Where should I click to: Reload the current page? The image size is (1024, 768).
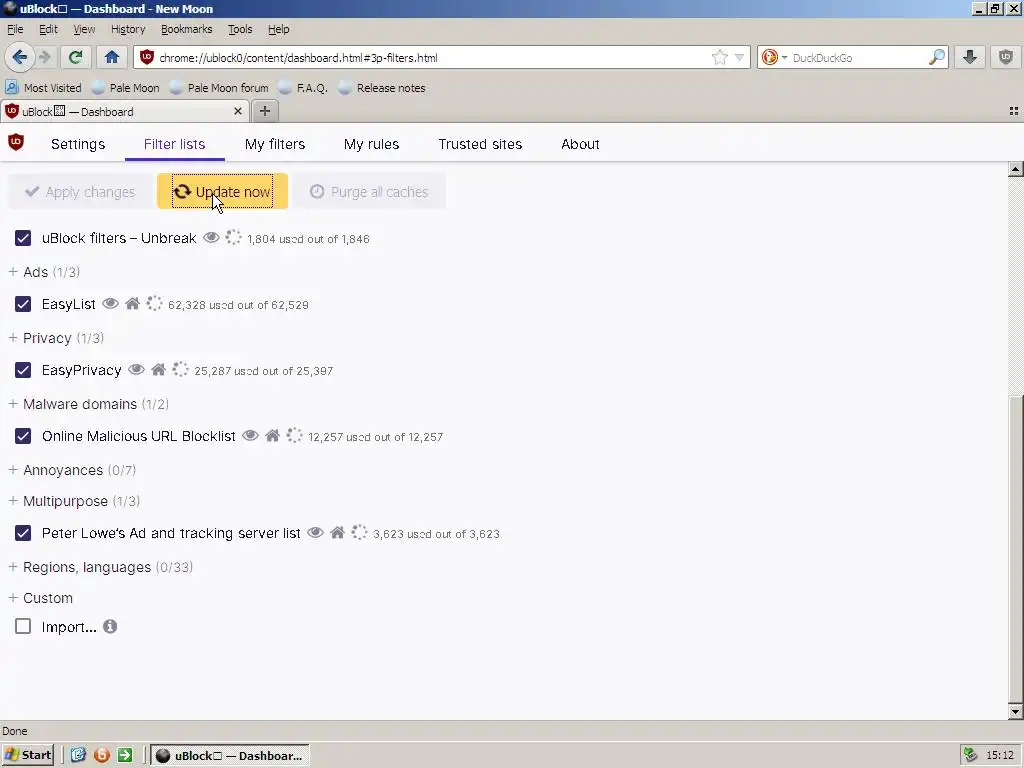tap(75, 57)
